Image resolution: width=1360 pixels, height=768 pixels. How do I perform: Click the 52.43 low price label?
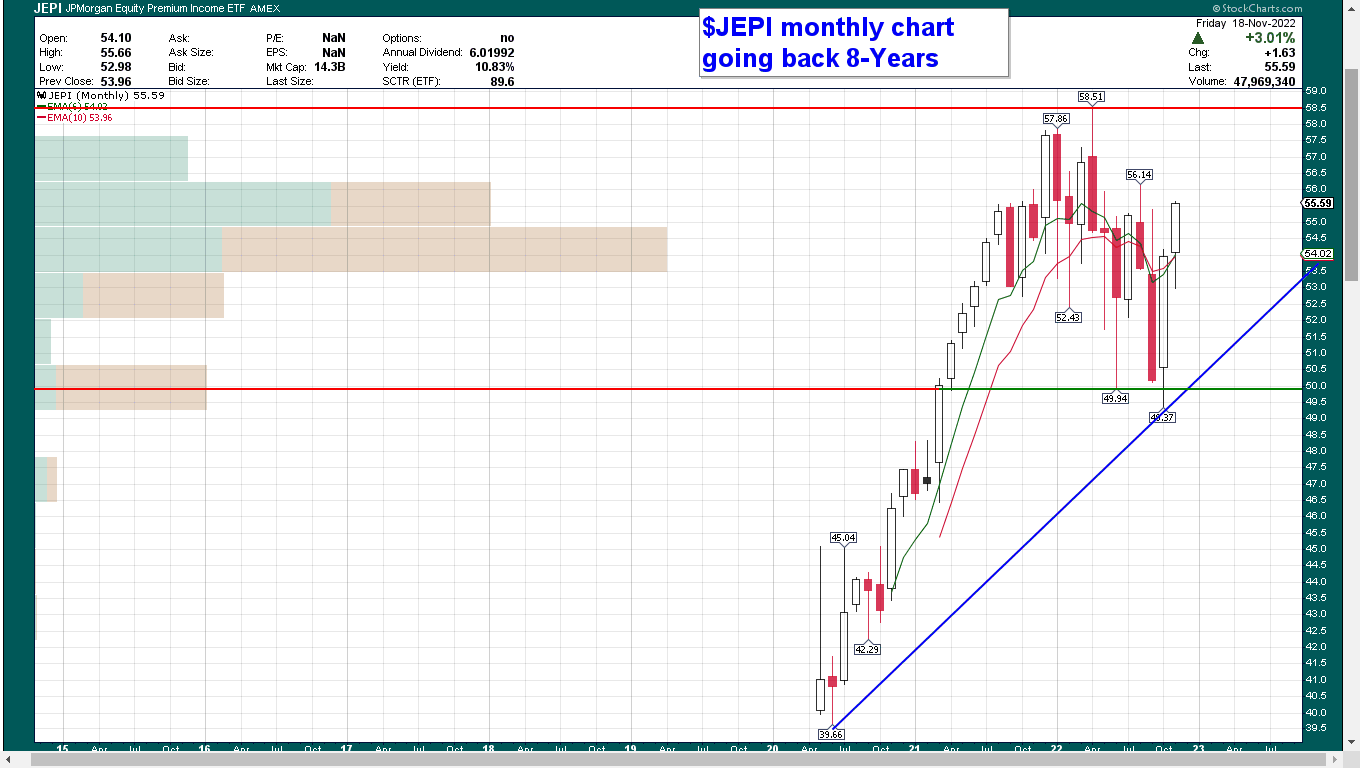pyautogui.click(x=1068, y=317)
